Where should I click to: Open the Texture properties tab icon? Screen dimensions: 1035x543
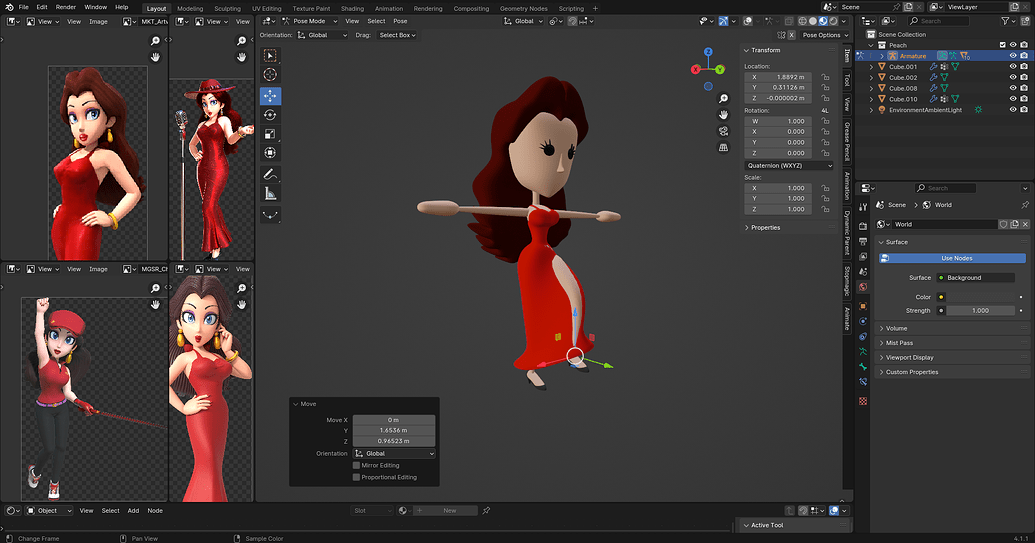(863, 401)
